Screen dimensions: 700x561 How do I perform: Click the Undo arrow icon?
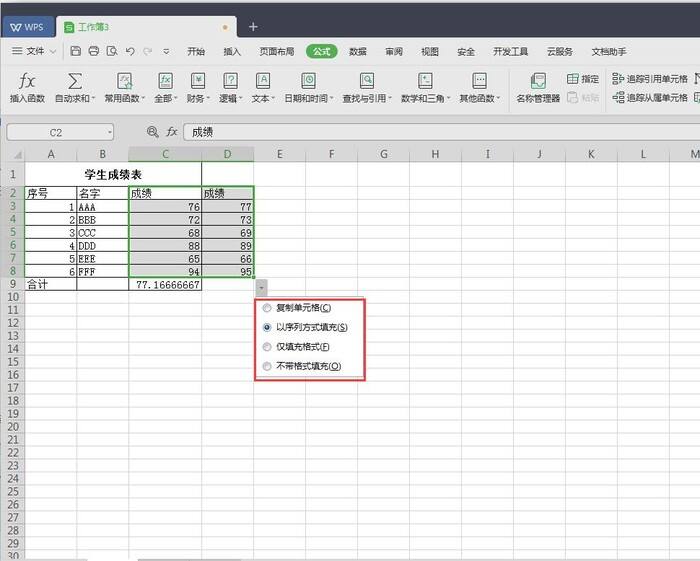pos(130,51)
